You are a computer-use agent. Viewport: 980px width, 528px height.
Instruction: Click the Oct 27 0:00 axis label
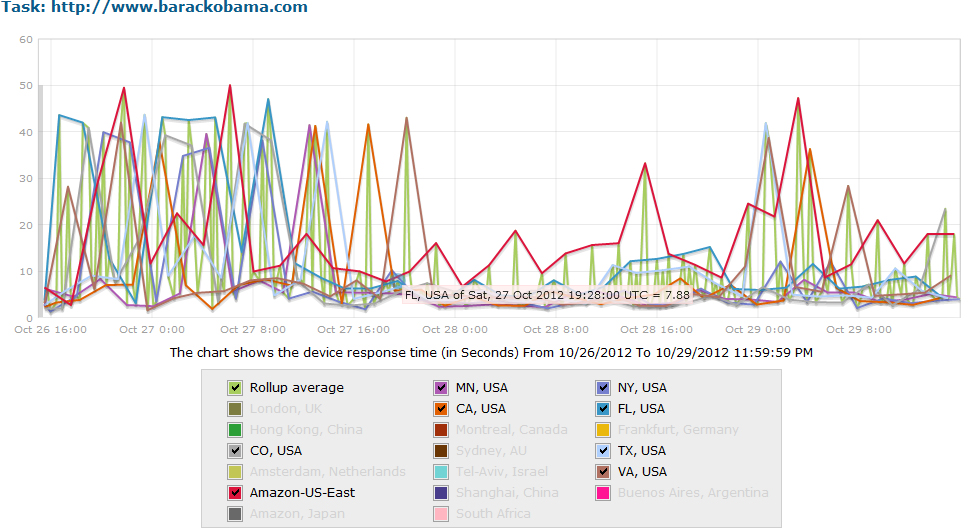[152, 330]
